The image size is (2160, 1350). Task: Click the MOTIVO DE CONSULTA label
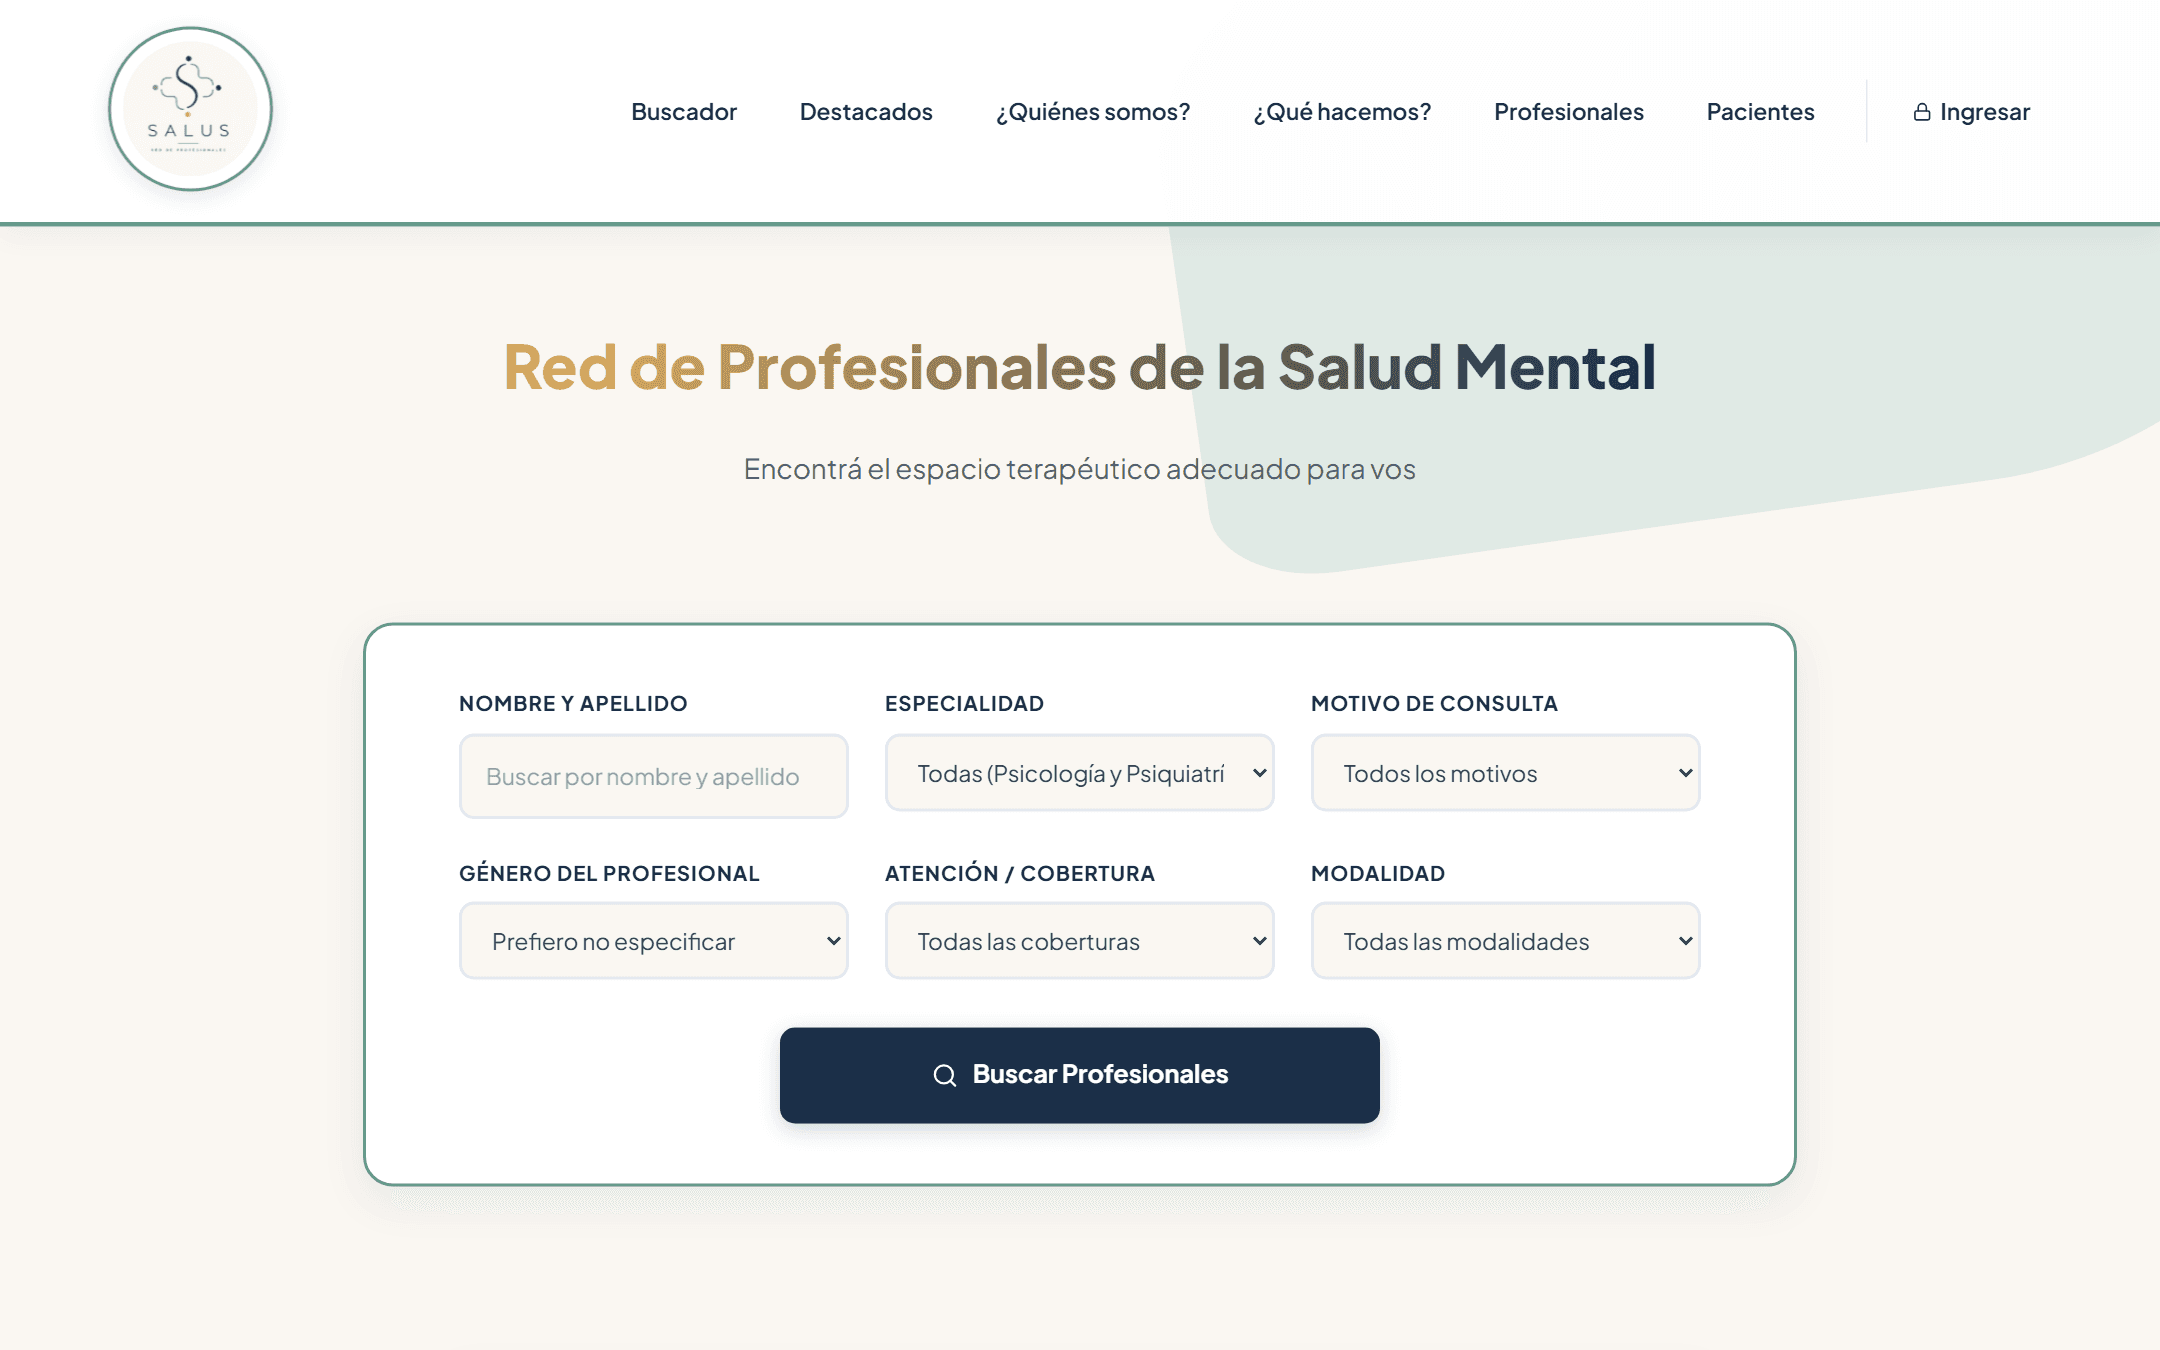point(1434,704)
